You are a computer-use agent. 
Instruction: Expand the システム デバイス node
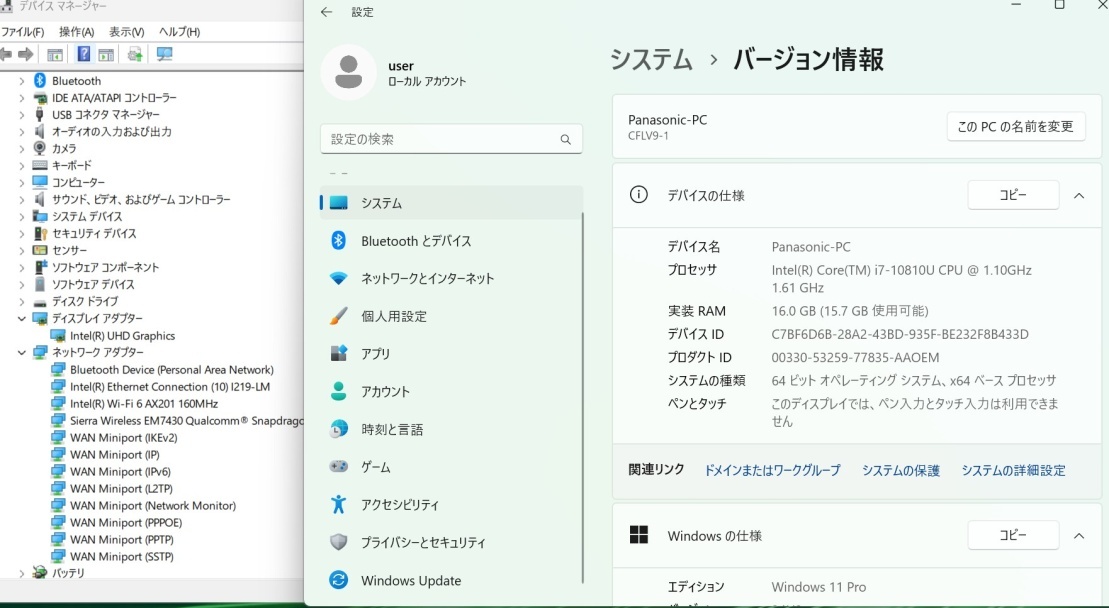tap(21, 216)
